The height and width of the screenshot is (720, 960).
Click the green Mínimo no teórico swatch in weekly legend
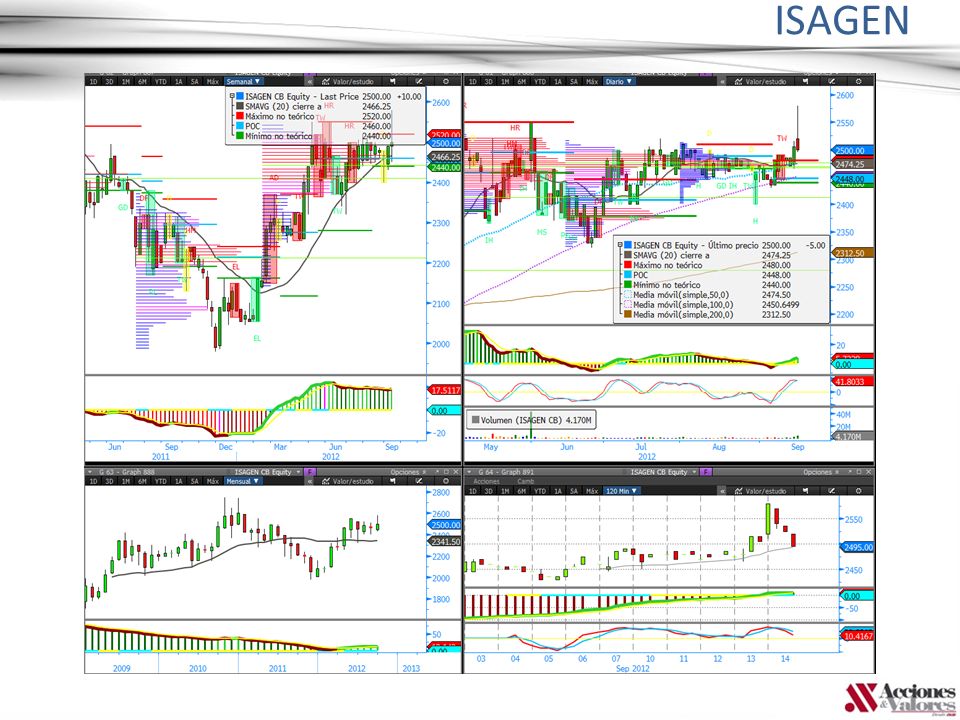[240, 135]
